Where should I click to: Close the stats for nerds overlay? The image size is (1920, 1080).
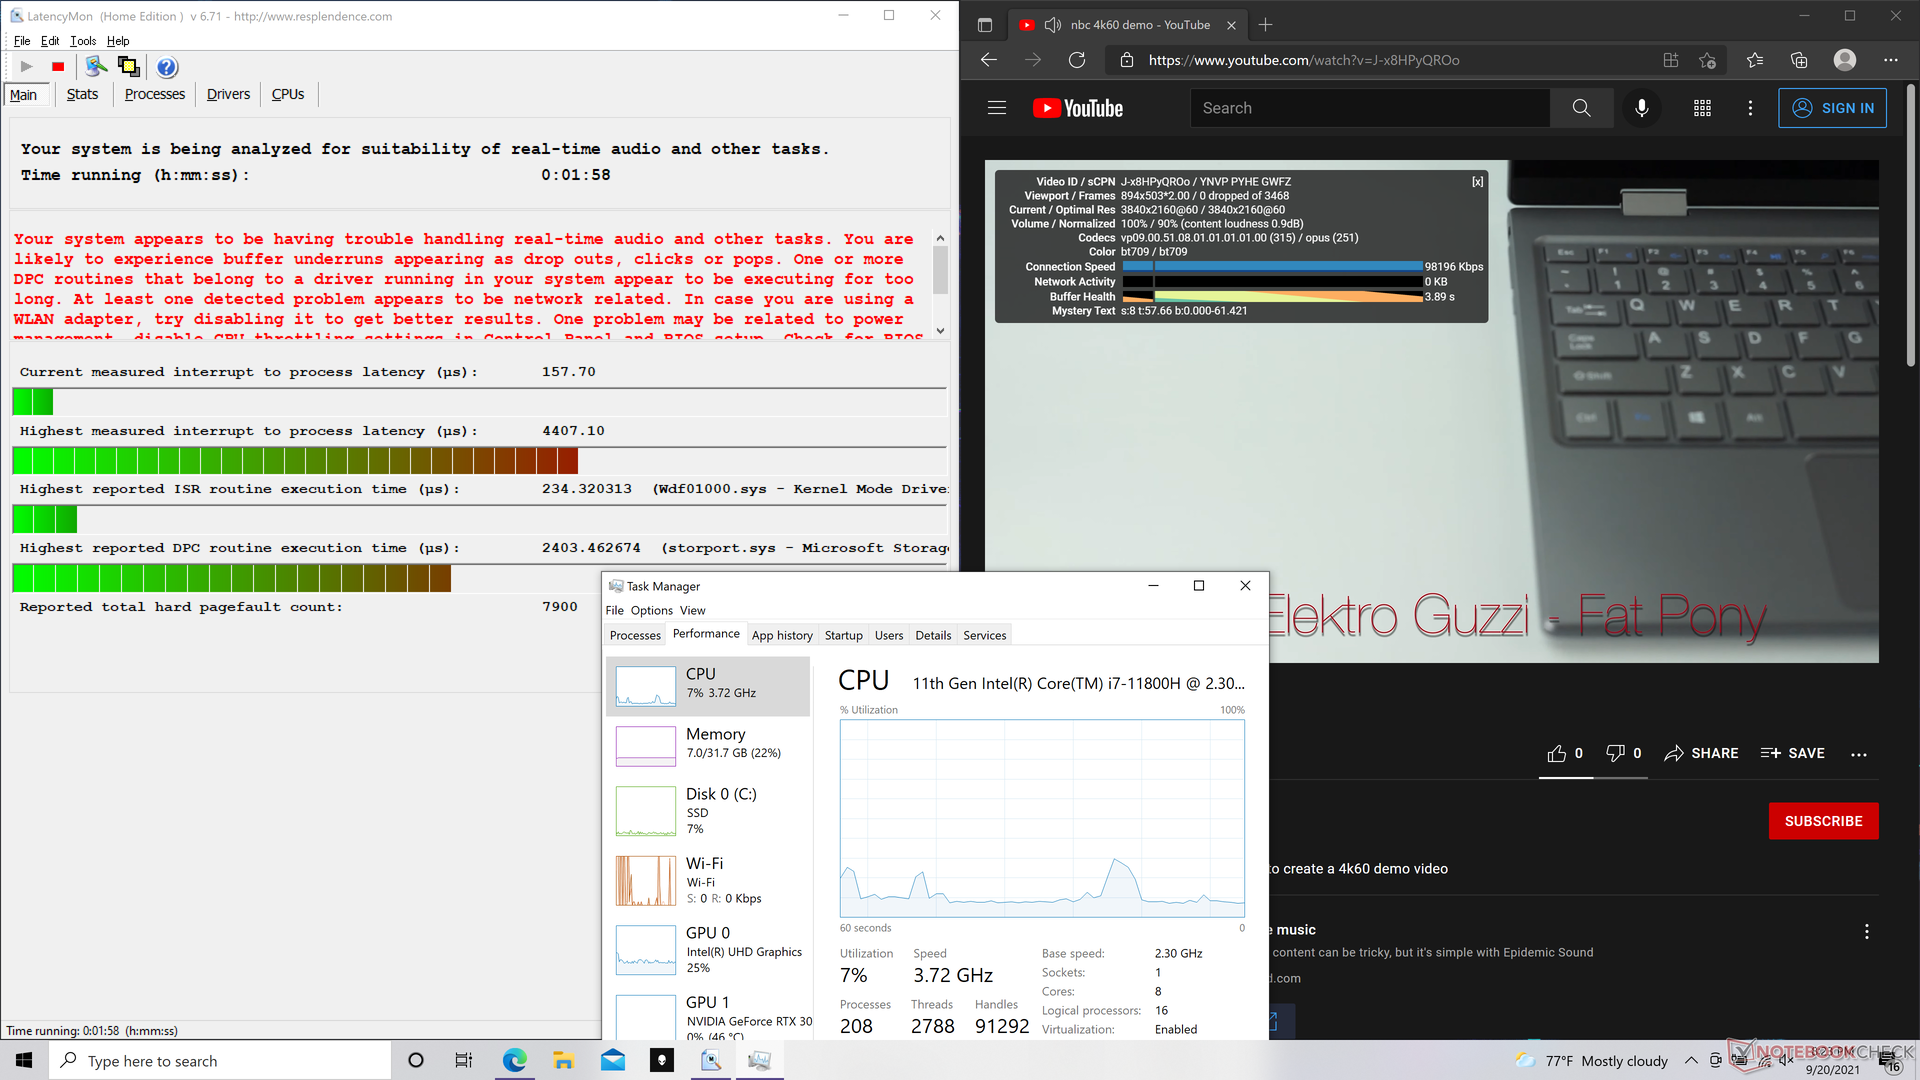pos(1477,182)
